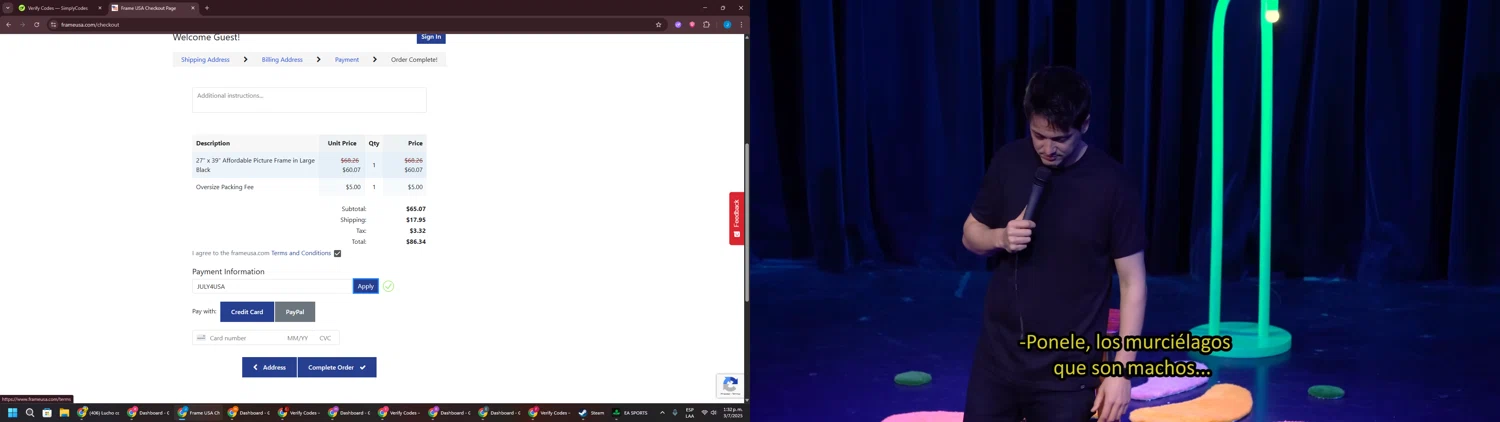Click the Complete Order button
Image resolution: width=1500 pixels, height=422 pixels.
click(337, 367)
